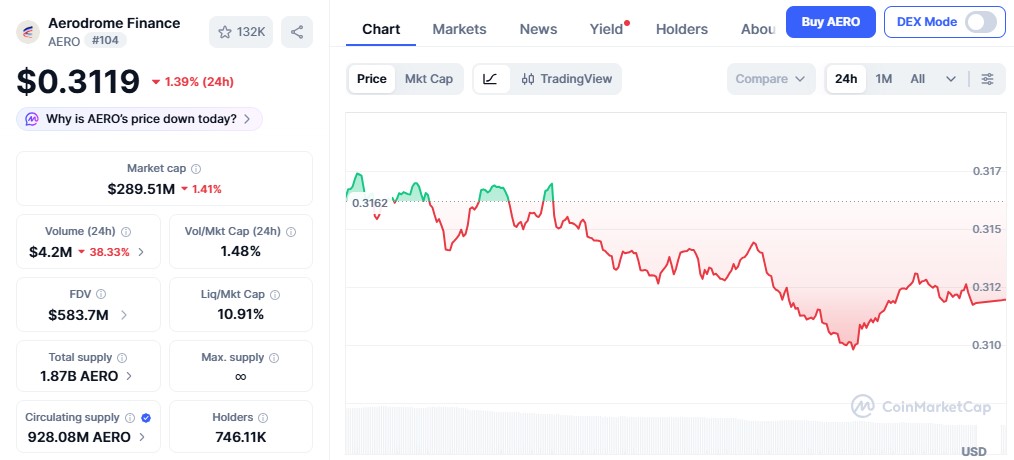Add AERO to watchlist with star button

coord(241,32)
